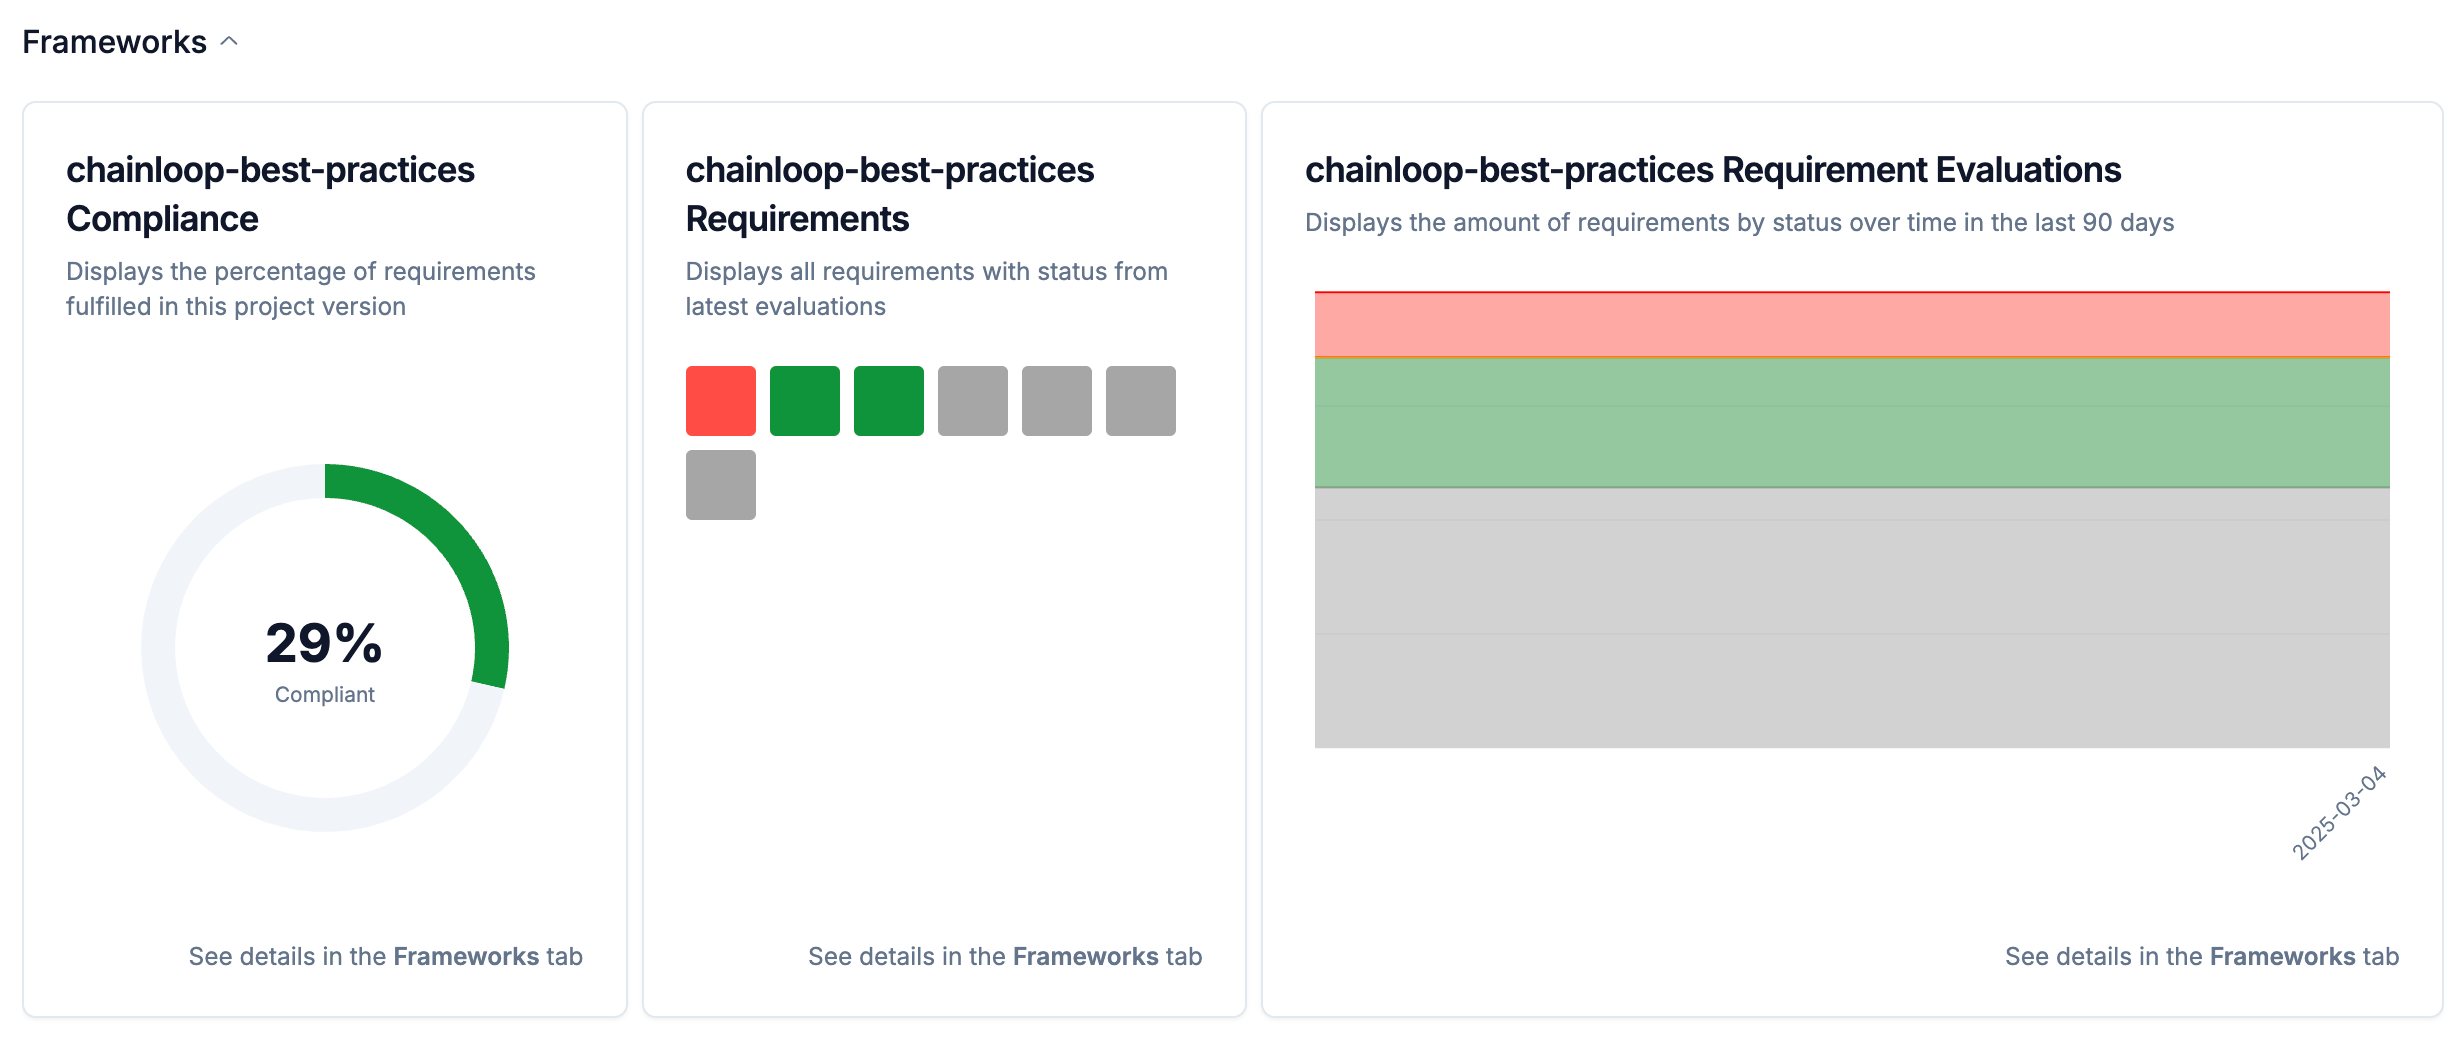This screenshot has height=1050, width=2456.
Task: Click the chainloop-best-practices Requirement Evaluations title
Action: [1712, 170]
